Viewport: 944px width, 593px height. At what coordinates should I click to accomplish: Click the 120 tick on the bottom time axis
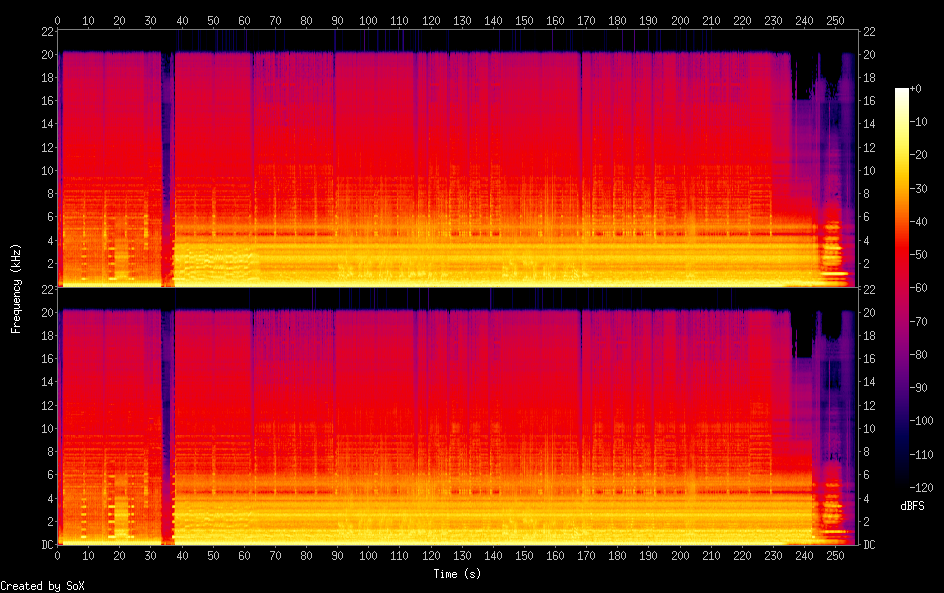[431, 556]
